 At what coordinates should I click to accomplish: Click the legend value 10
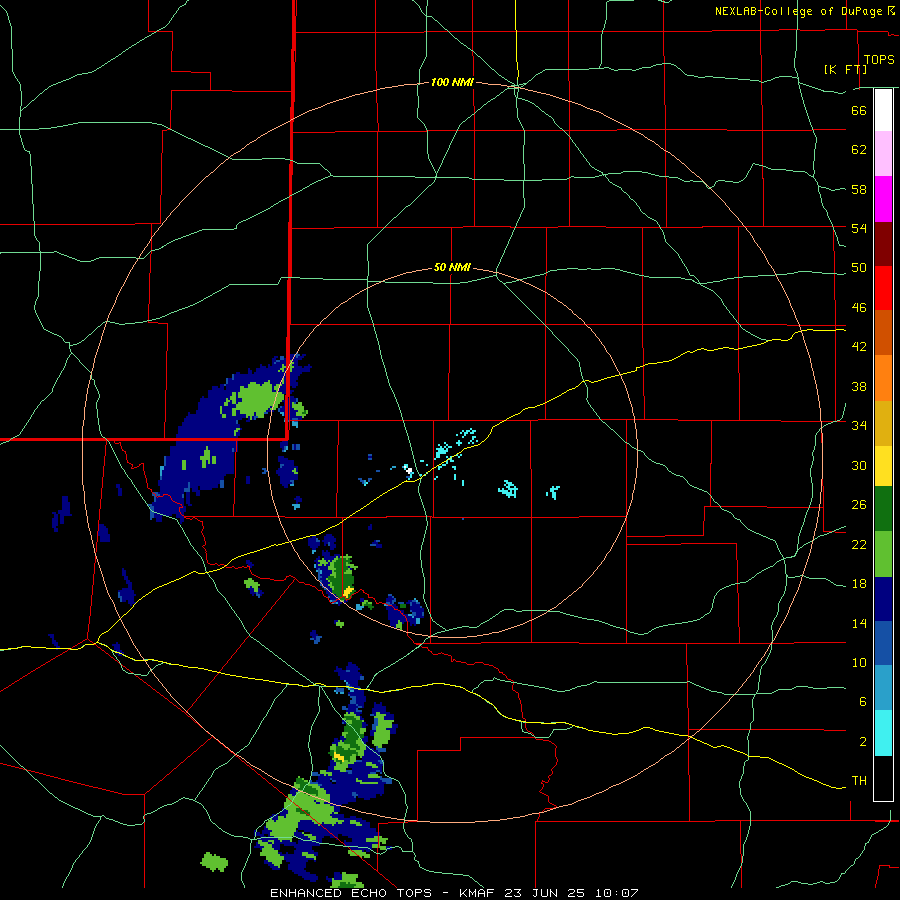pos(859,662)
